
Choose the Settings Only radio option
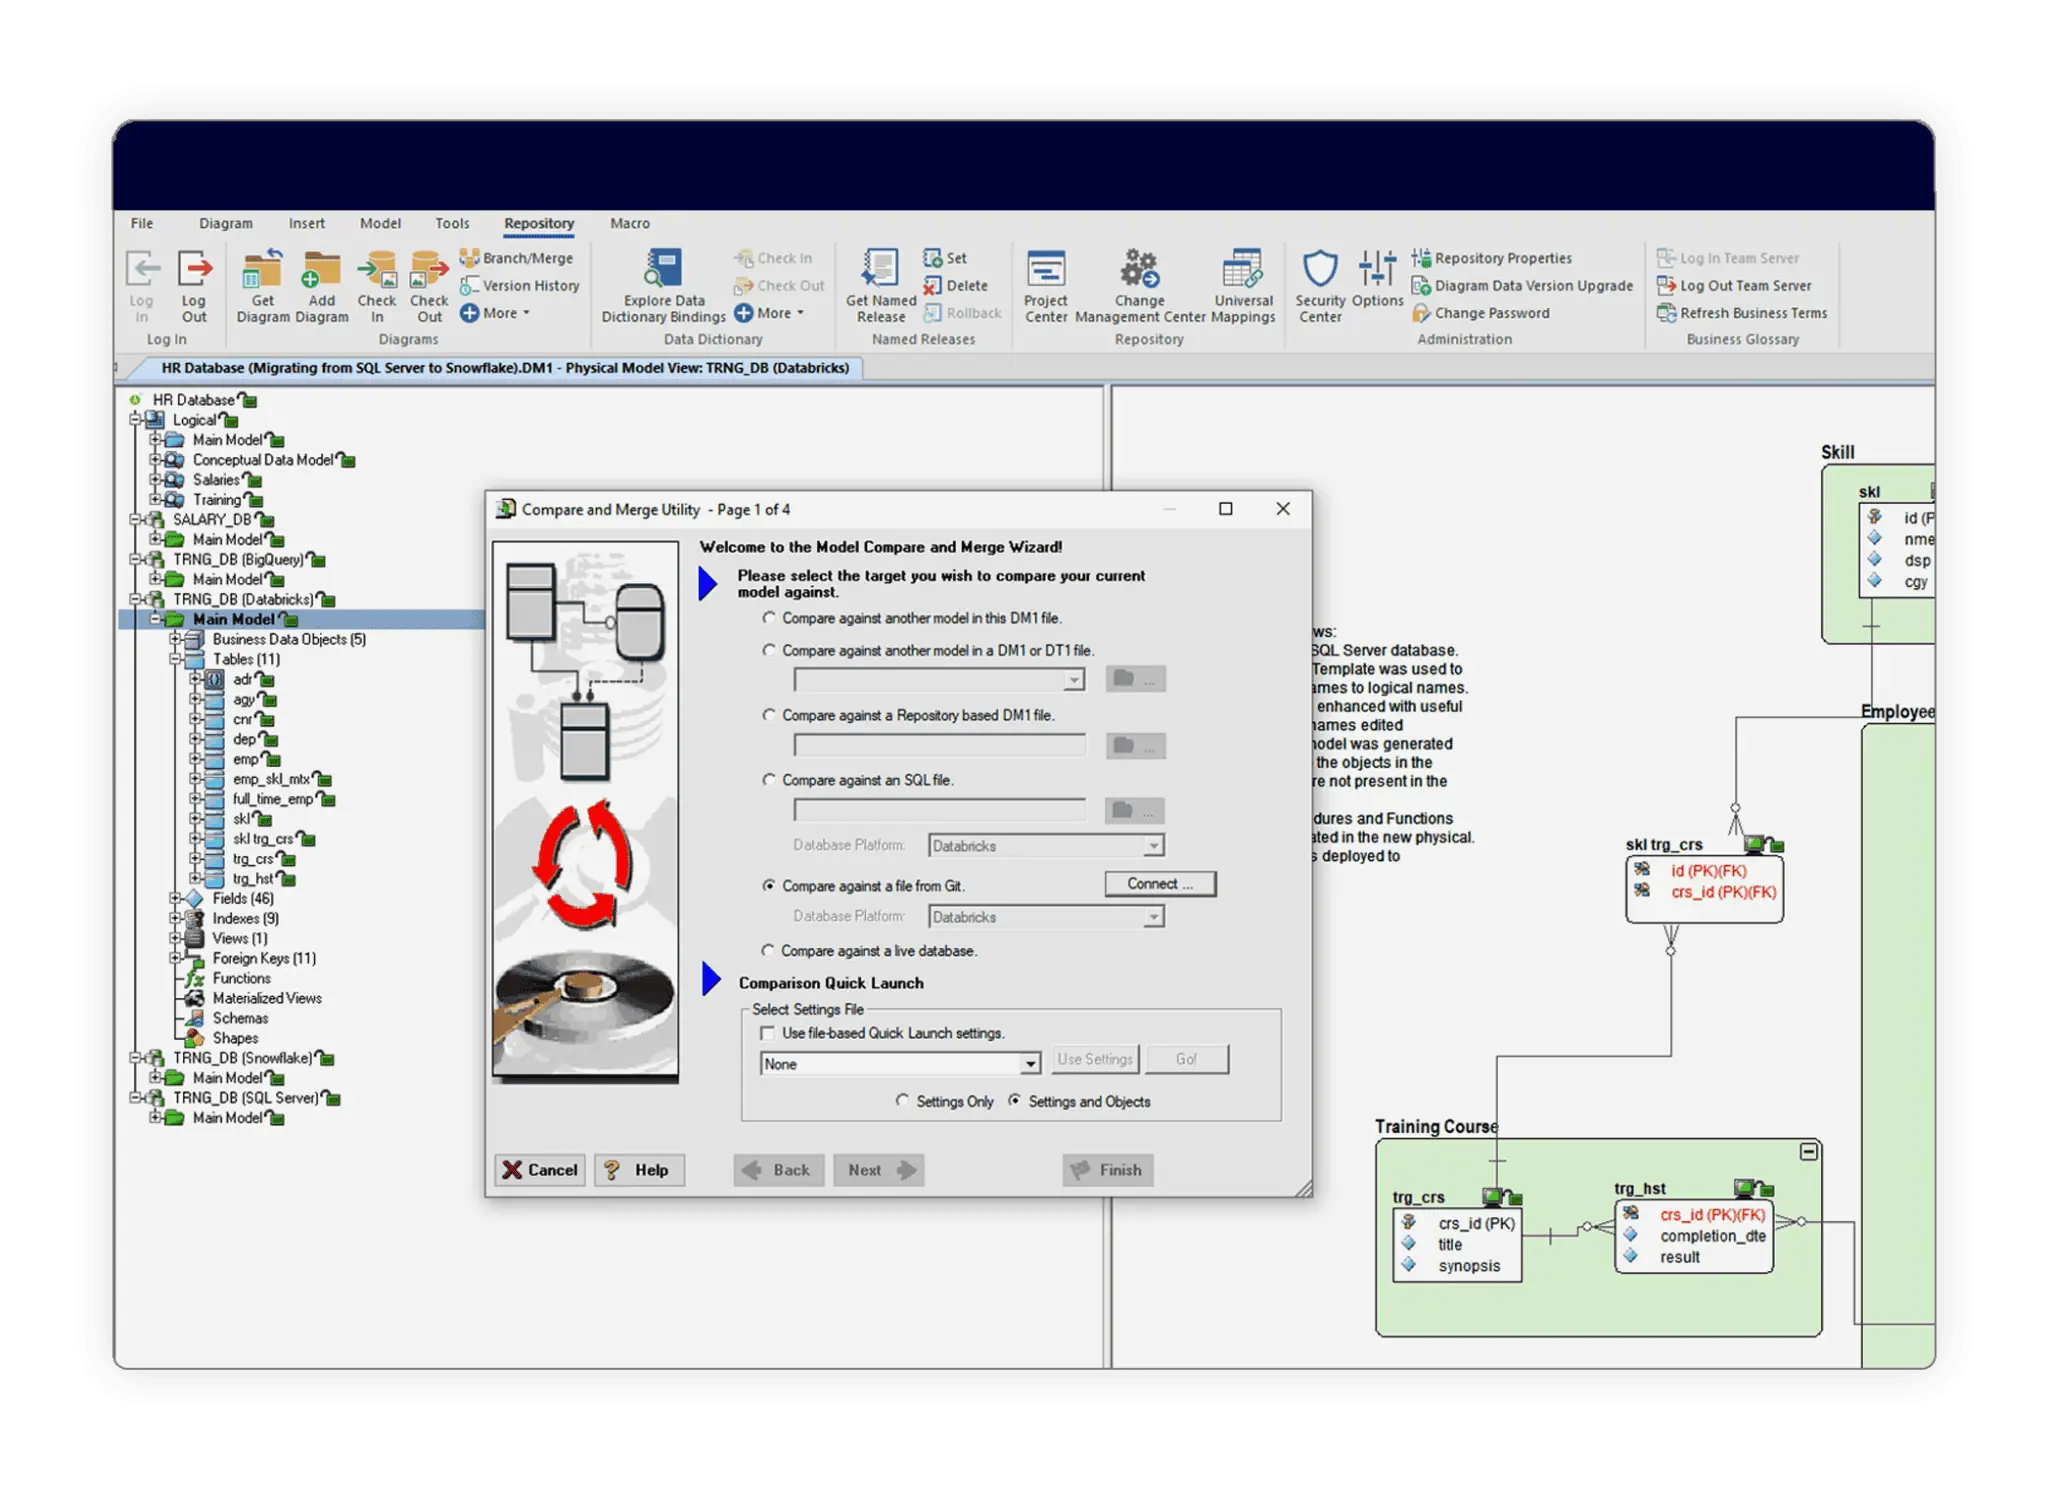point(902,1101)
